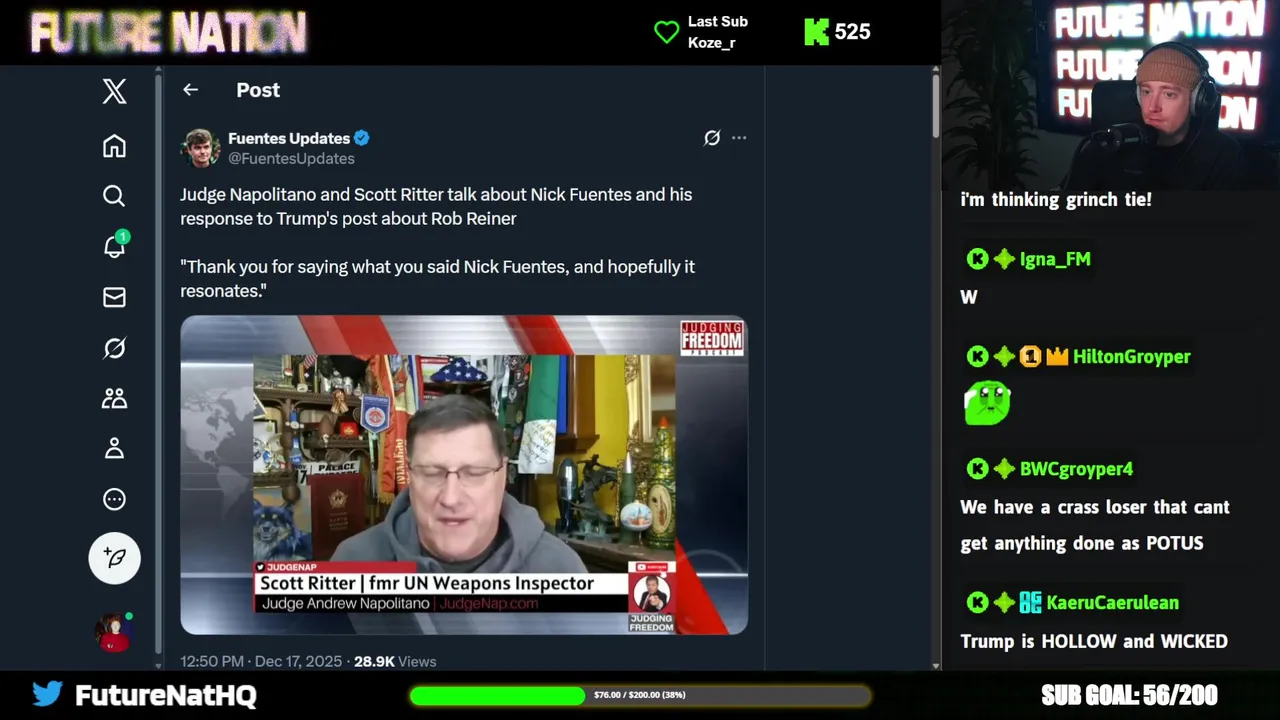Click chat username KaeruCaerulean

[x=1112, y=602]
